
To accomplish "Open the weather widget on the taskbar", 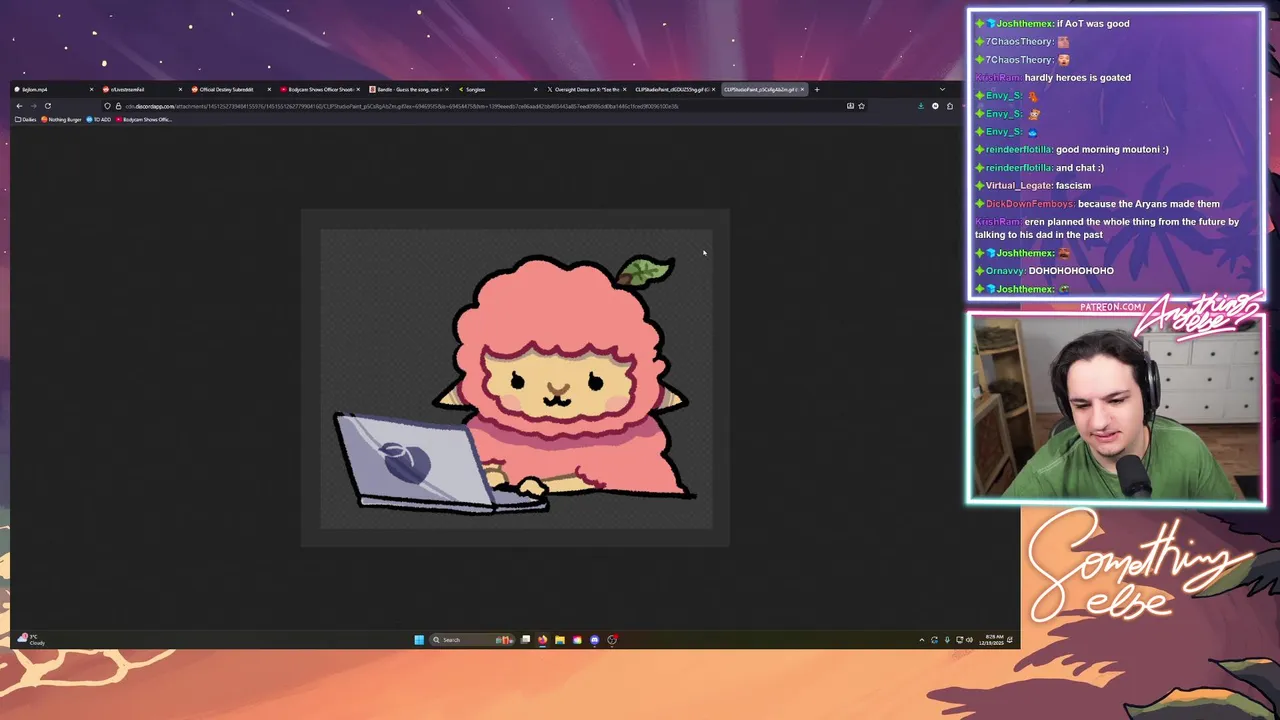I will (30, 640).
